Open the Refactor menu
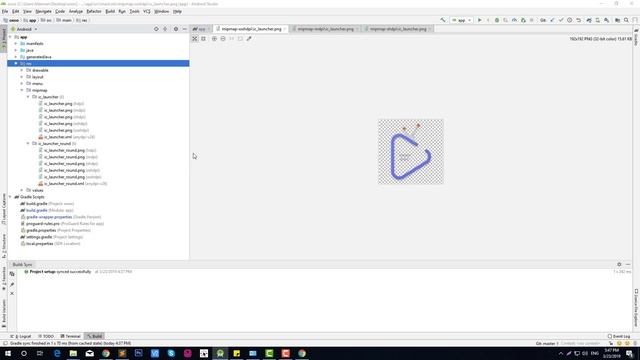This screenshot has width=640, height=360. click(x=94, y=11)
